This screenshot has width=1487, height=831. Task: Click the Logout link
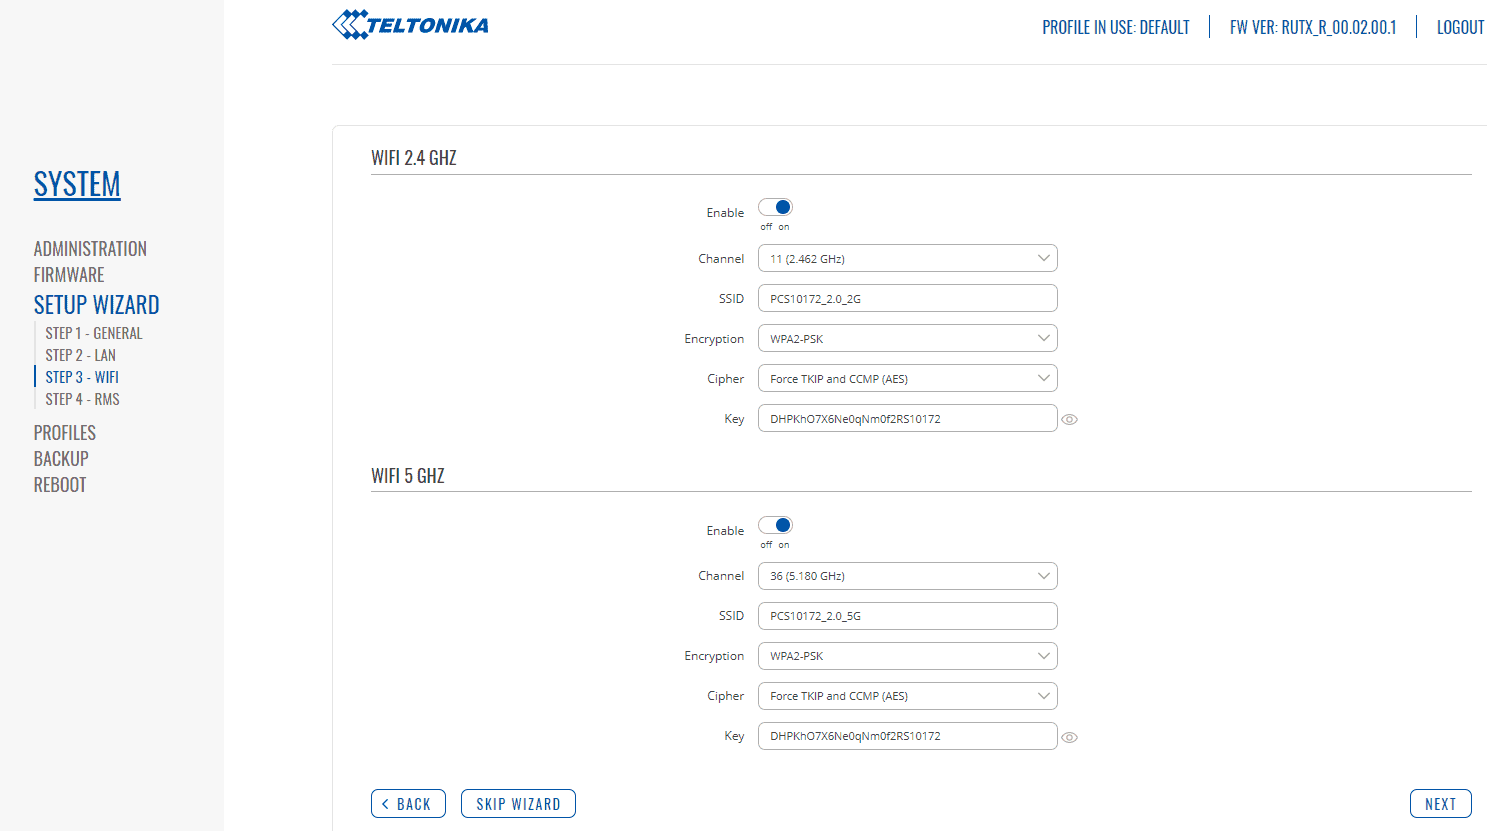(1460, 28)
